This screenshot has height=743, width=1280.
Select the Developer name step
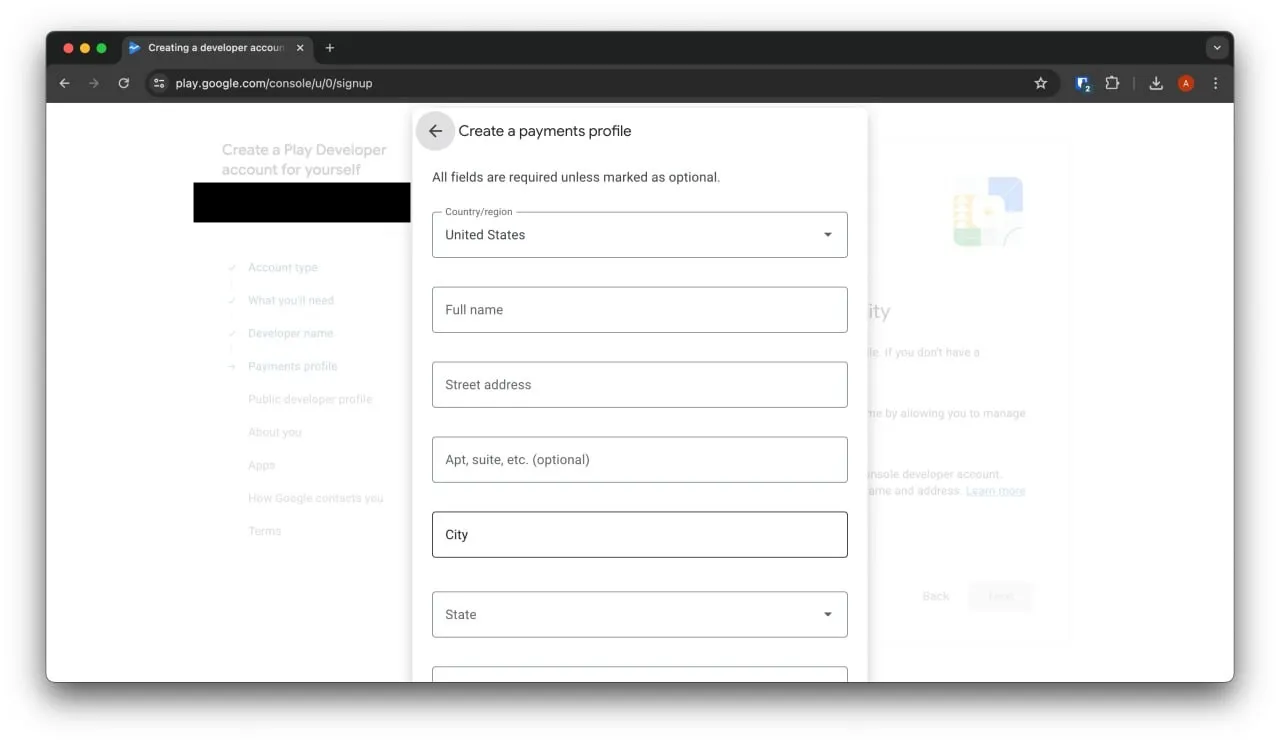(291, 333)
